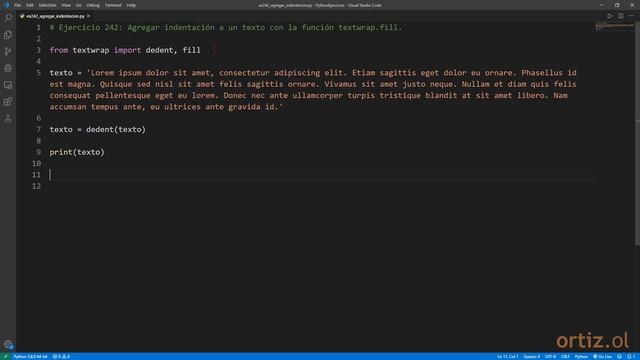
Task: Click the VS Code logo in the title bar
Action: pos(6,5)
